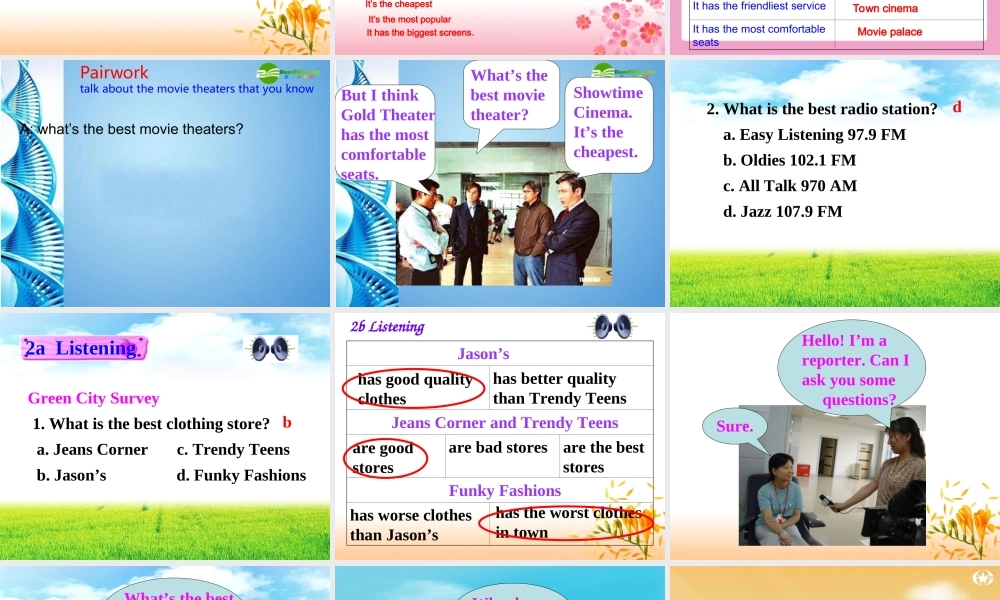Viewport: 1000px width, 600px height.
Task: Click cell 'has better quality than Trendy Teens'
Action: pos(571,388)
